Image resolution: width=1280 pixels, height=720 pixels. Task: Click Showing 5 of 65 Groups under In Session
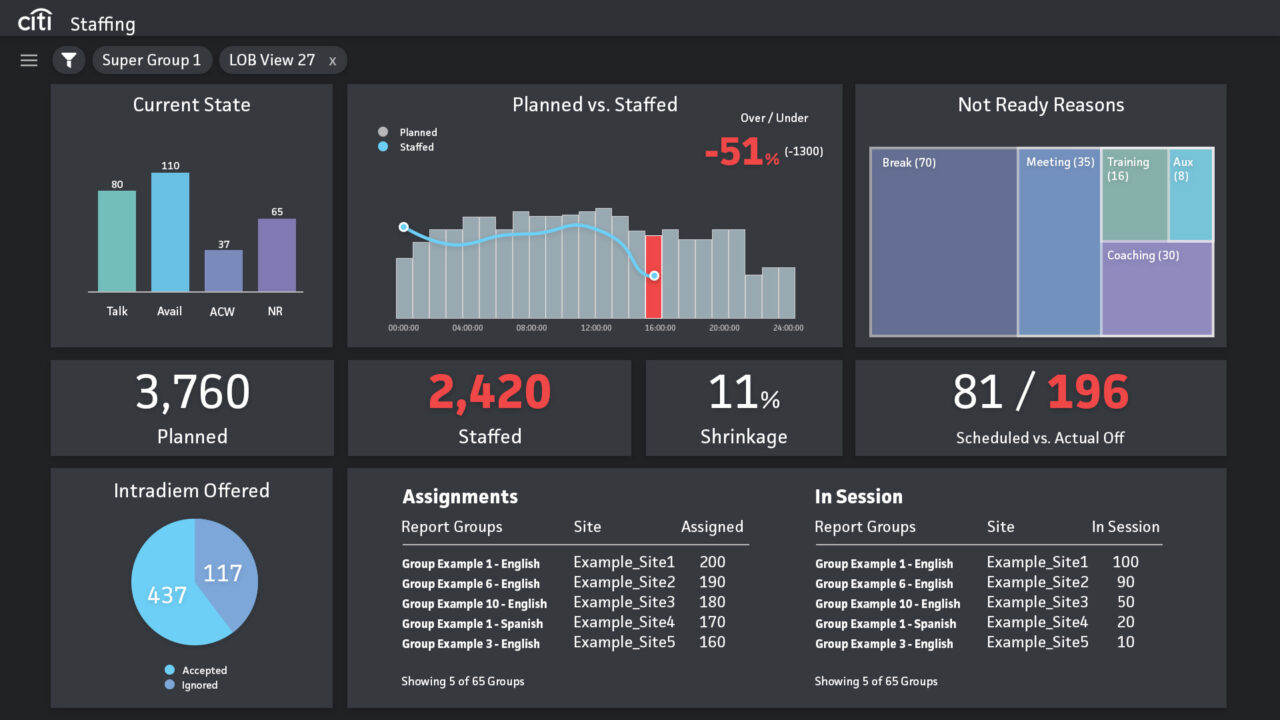876,681
